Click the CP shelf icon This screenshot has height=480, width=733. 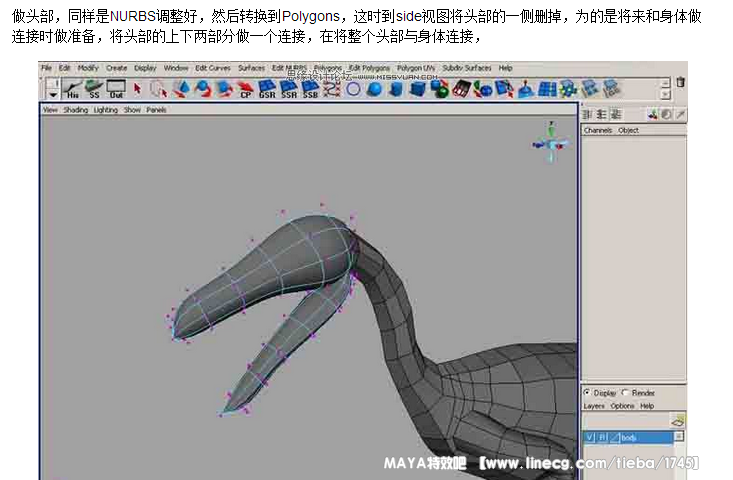pyautogui.click(x=245, y=89)
